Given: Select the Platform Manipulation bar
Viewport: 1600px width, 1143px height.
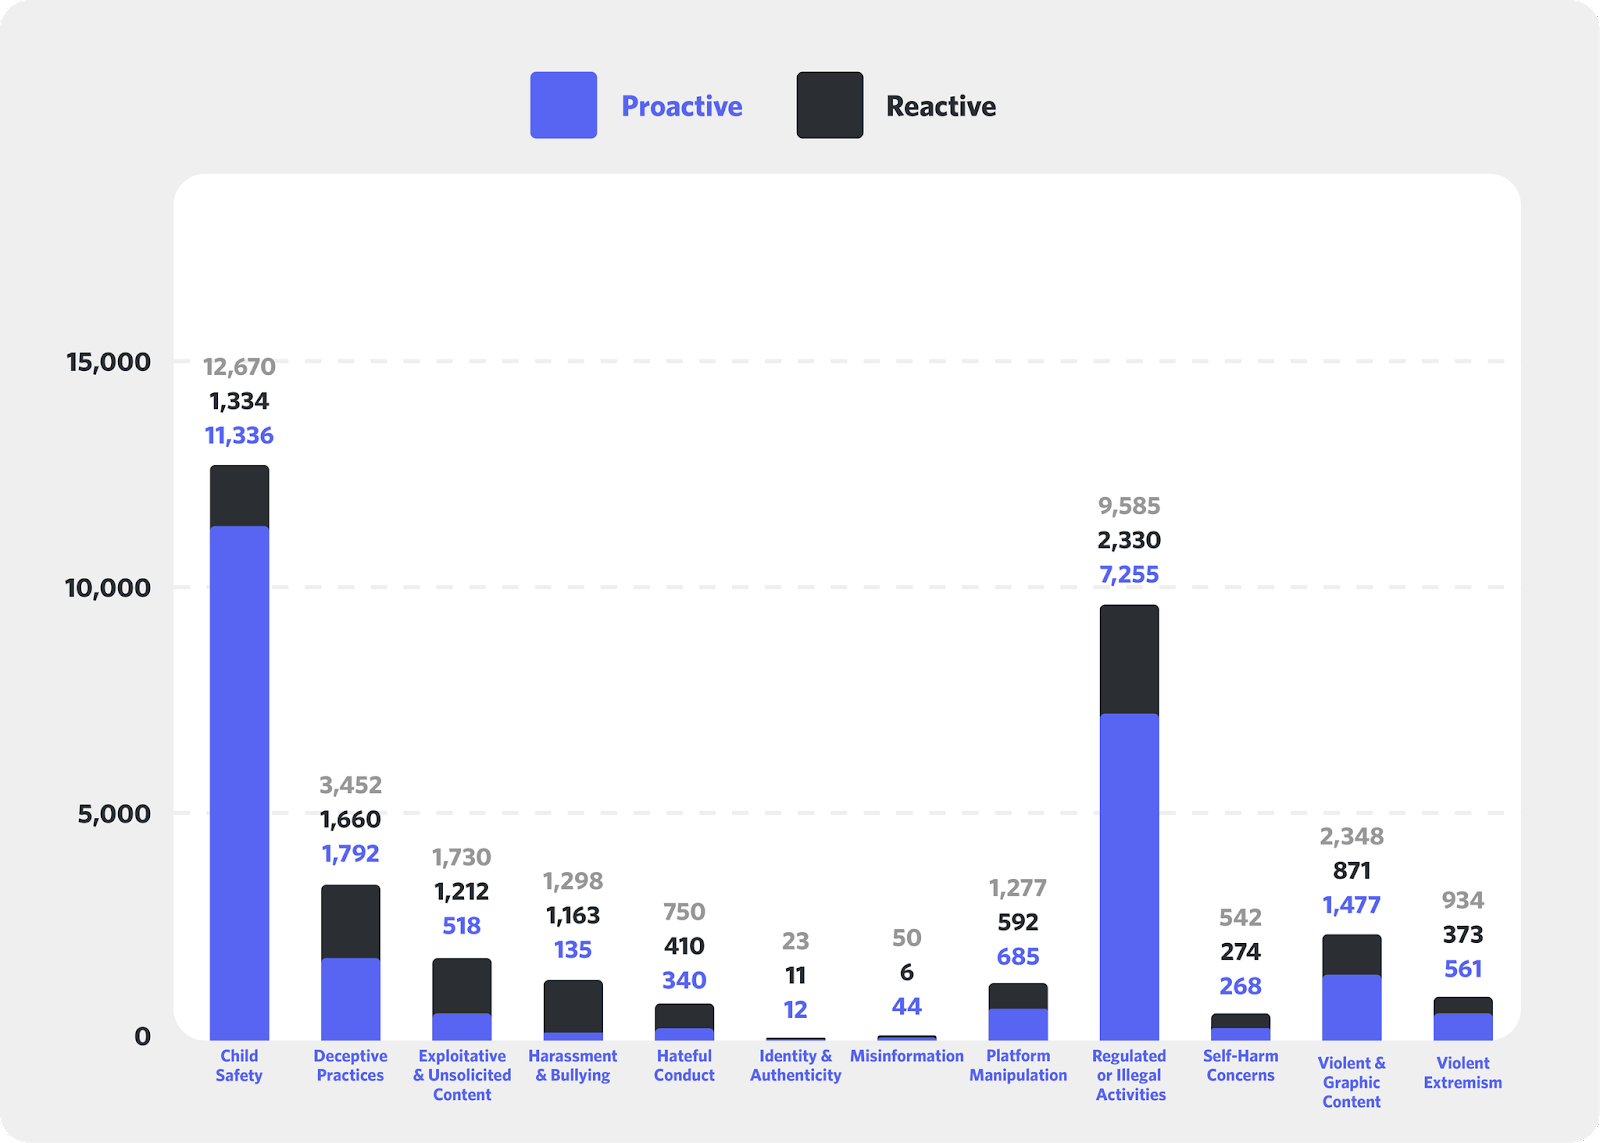Looking at the screenshot, I should tap(1018, 1012).
